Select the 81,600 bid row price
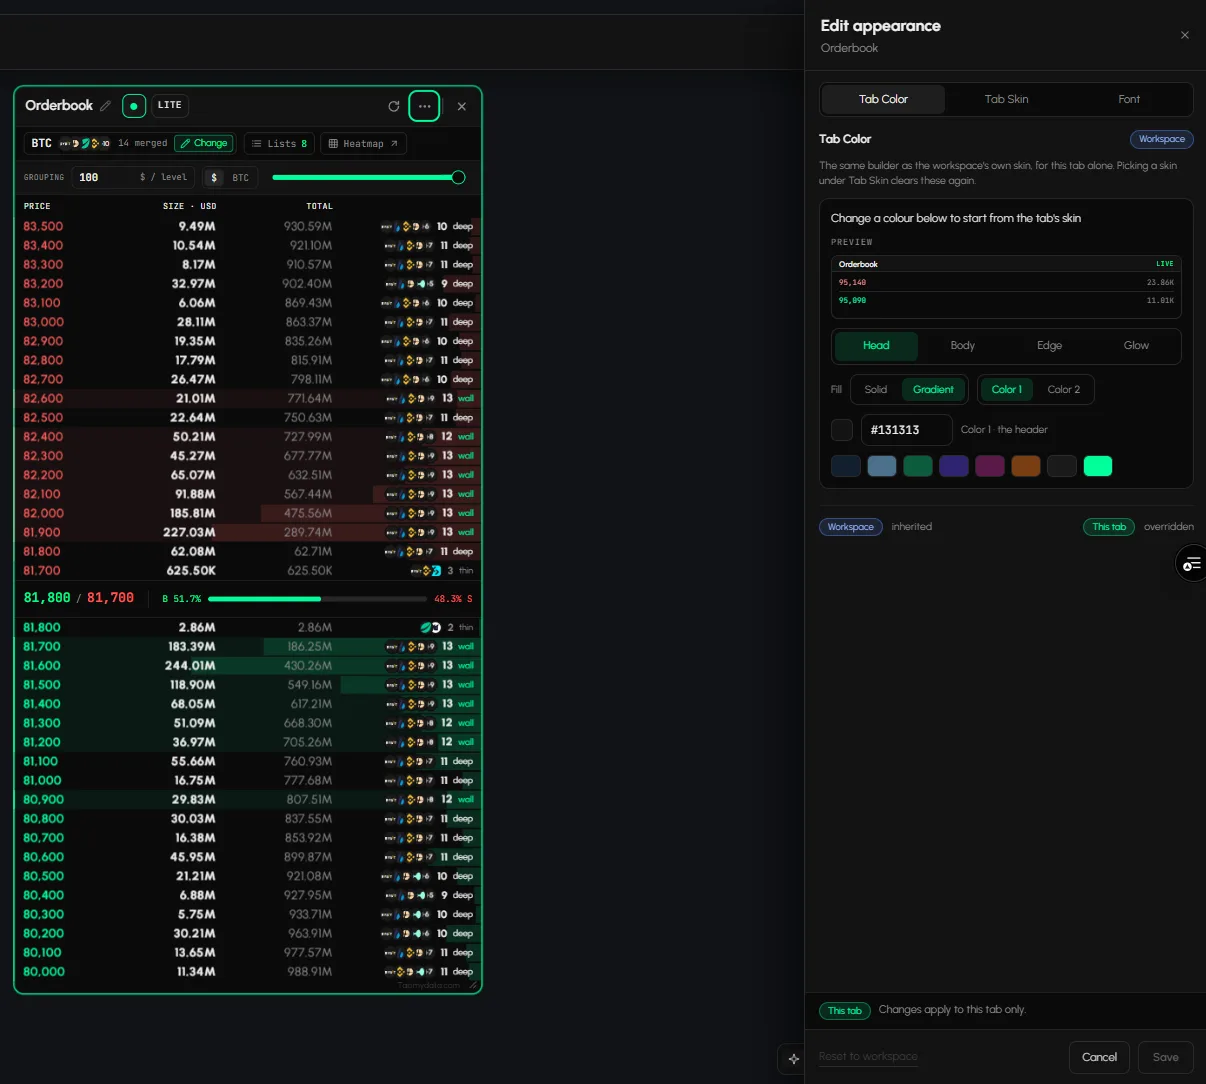The image size is (1206, 1084). pyautogui.click(x=42, y=666)
